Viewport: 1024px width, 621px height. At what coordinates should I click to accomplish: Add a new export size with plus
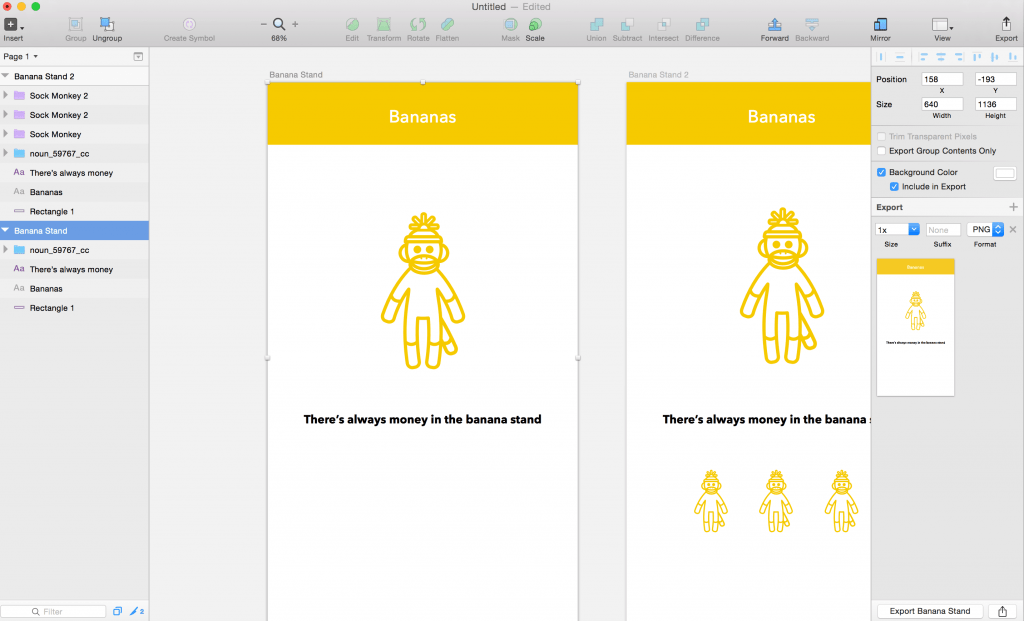click(1013, 207)
